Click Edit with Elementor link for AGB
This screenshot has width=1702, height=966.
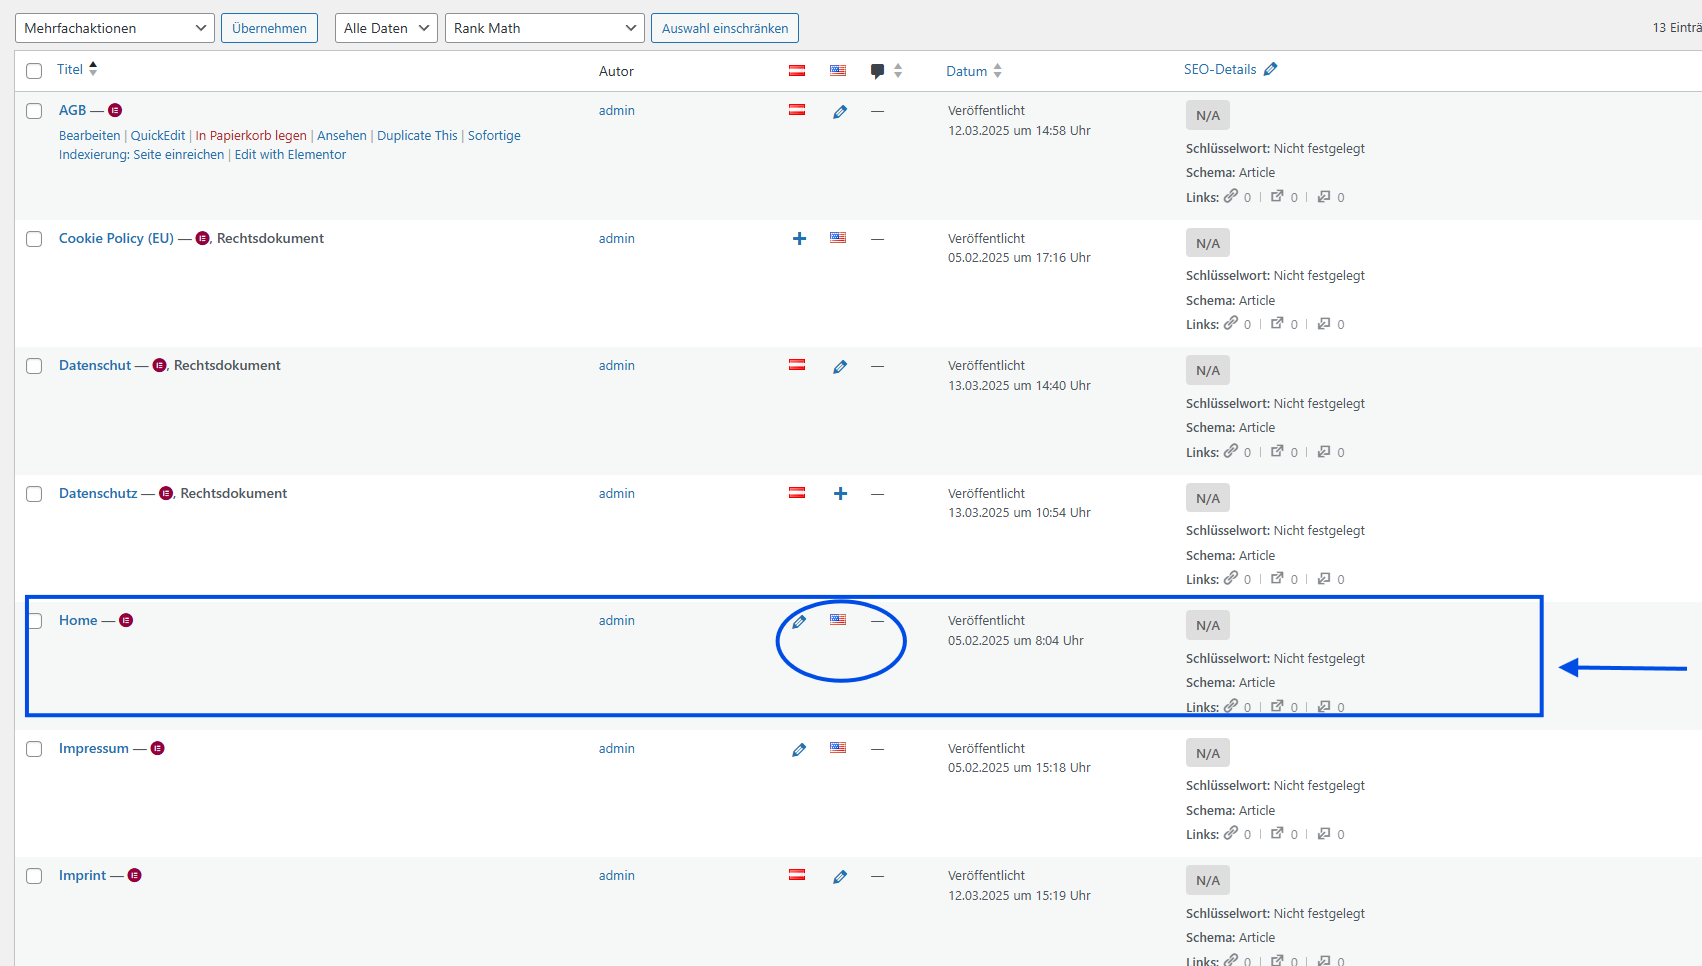point(290,155)
